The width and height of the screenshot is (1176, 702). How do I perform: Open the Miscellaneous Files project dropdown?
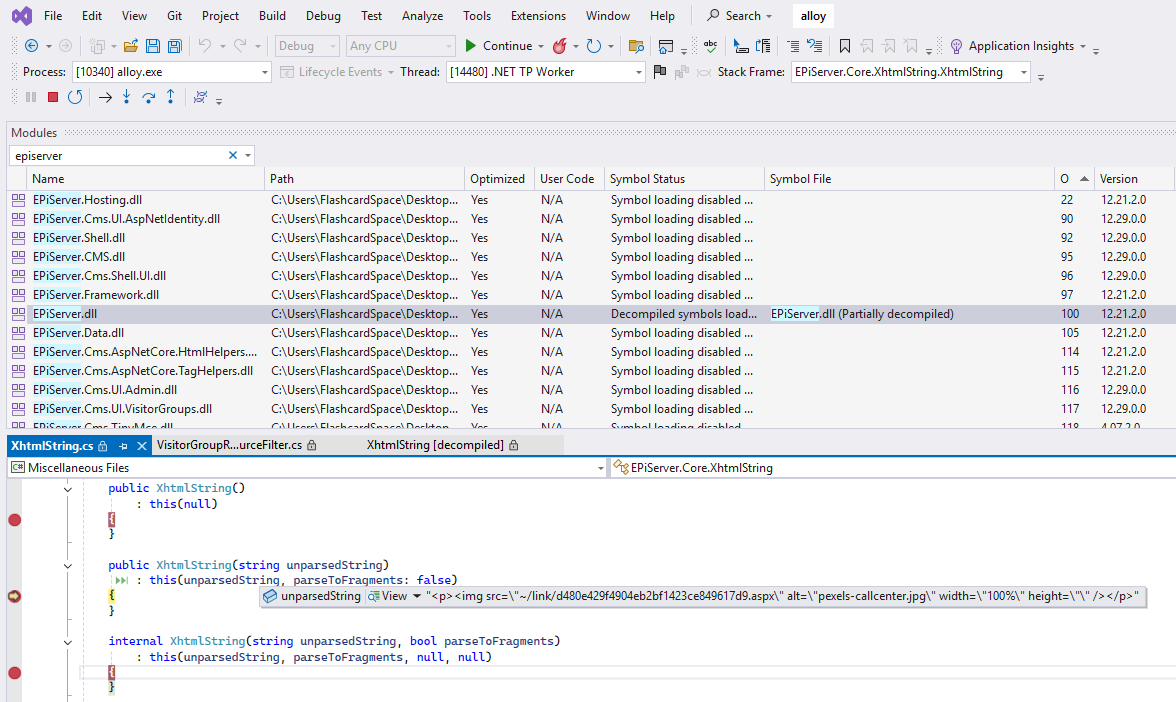601,468
